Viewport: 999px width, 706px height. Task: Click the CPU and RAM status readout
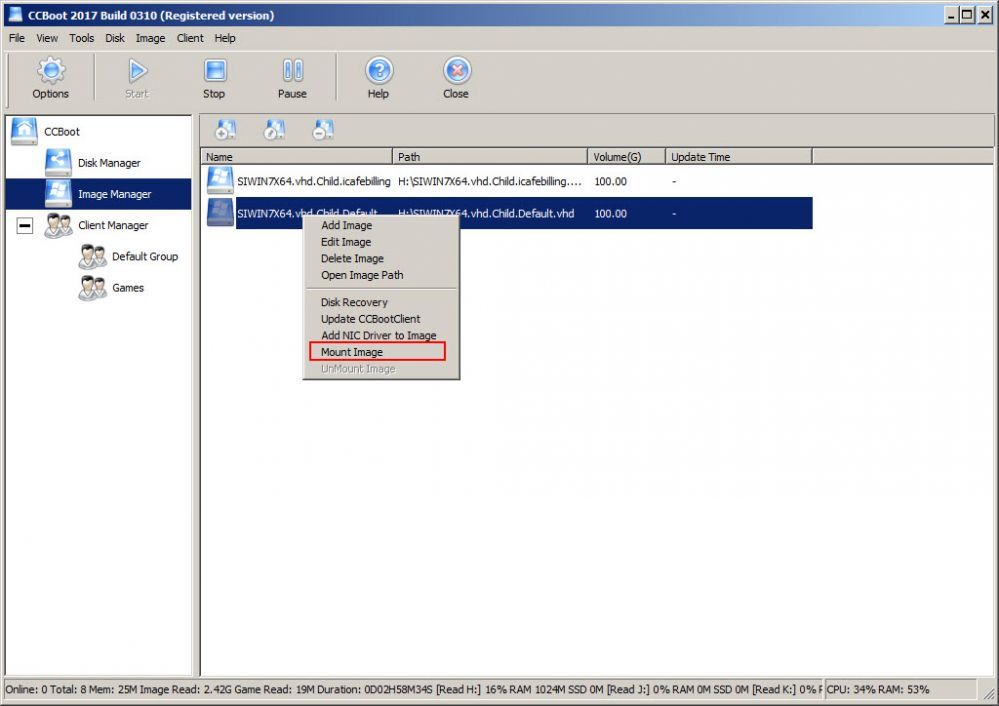click(878, 689)
